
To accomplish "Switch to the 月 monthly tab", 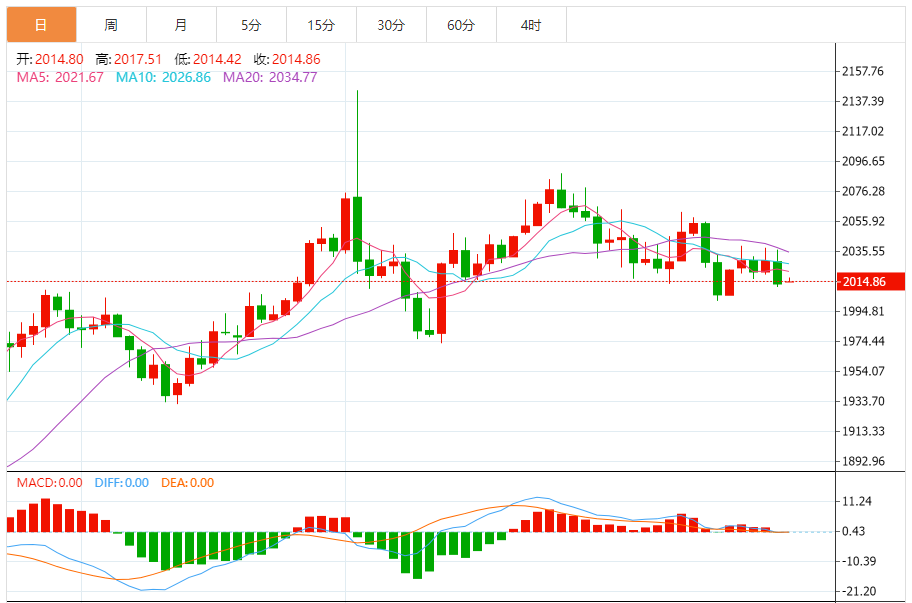I will pos(181,25).
